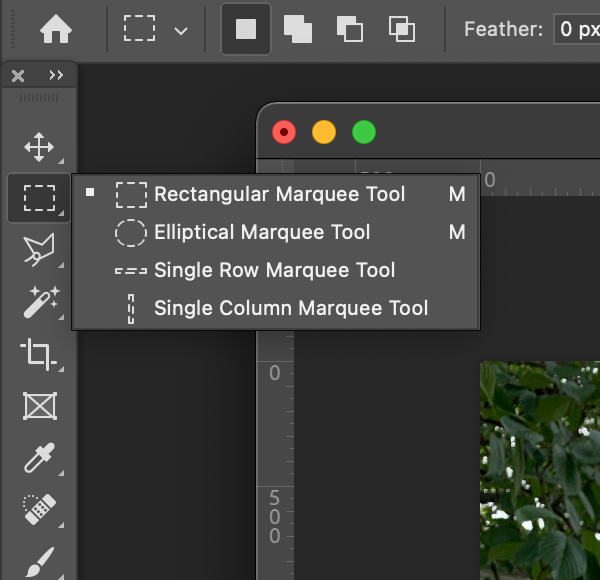Select the Crop tool
This screenshot has width=600, height=580.
[38, 354]
